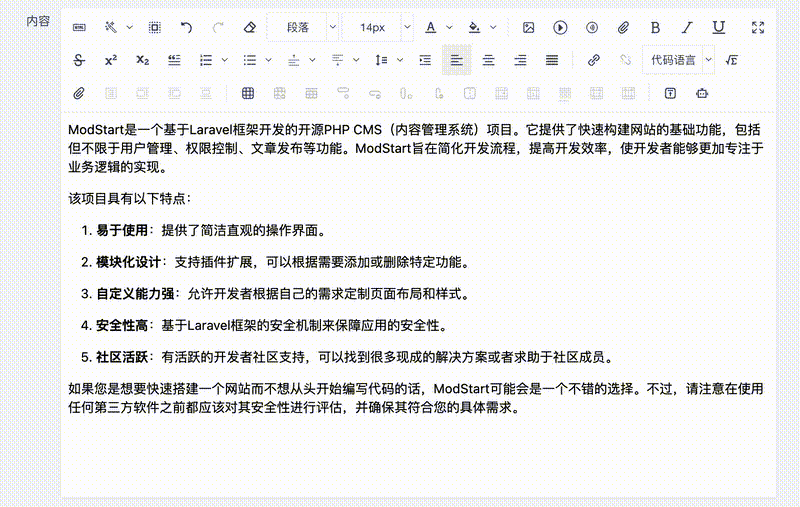Viewport: 800px width, 507px height.
Task: Select center alignment in the toolbar
Action: pyautogui.click(x=488, y=60)
